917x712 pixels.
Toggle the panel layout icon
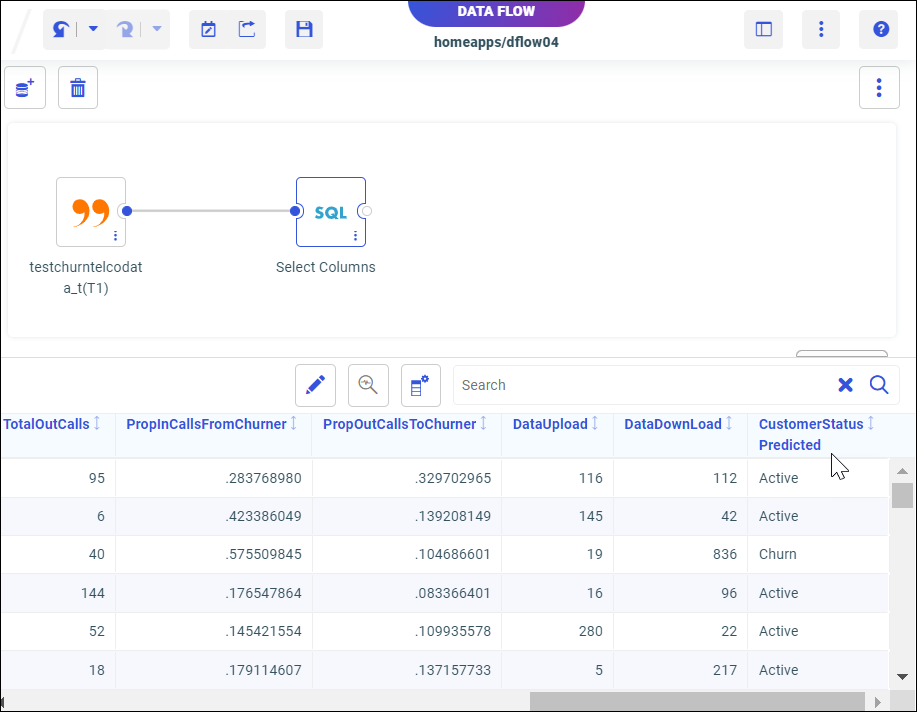click(763, 29)
